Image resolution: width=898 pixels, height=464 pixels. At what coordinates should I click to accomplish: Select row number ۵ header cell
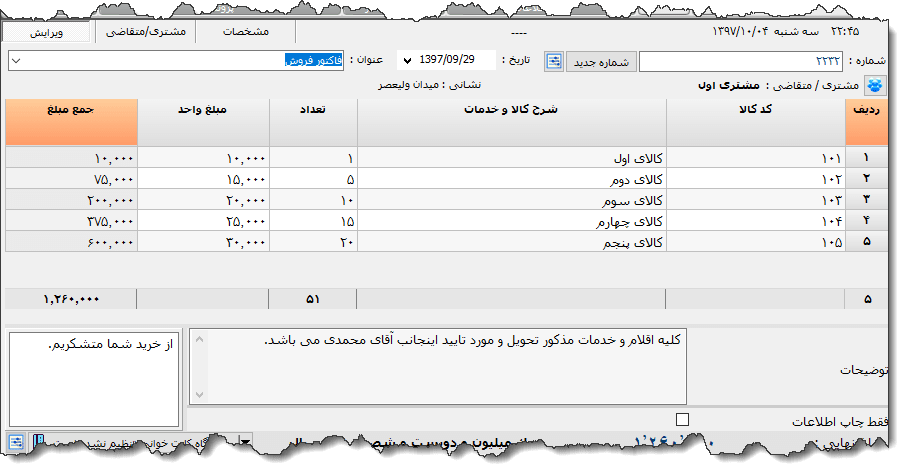click(x=867, y=242)
